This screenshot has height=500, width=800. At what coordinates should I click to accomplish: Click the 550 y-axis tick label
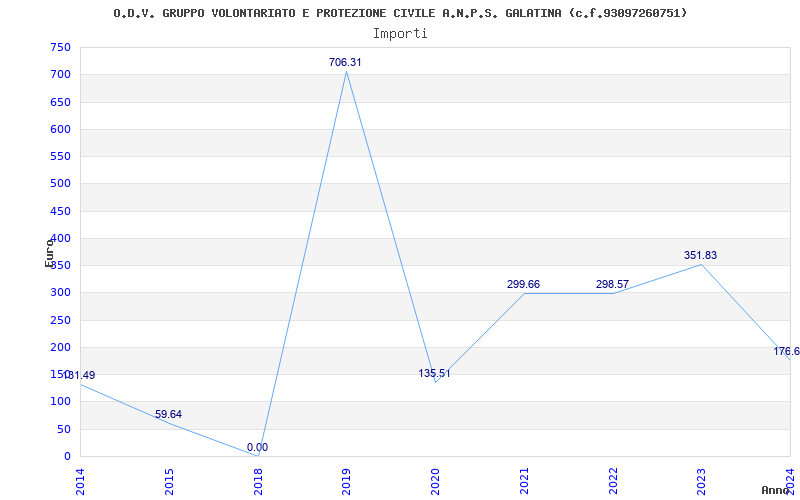point(60,156)
